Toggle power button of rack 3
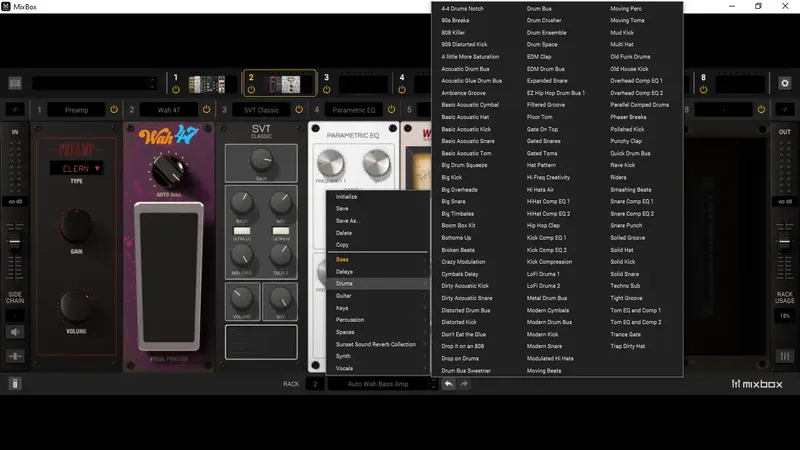The height and width of the screenshot is (450, 800). (327, 90)
